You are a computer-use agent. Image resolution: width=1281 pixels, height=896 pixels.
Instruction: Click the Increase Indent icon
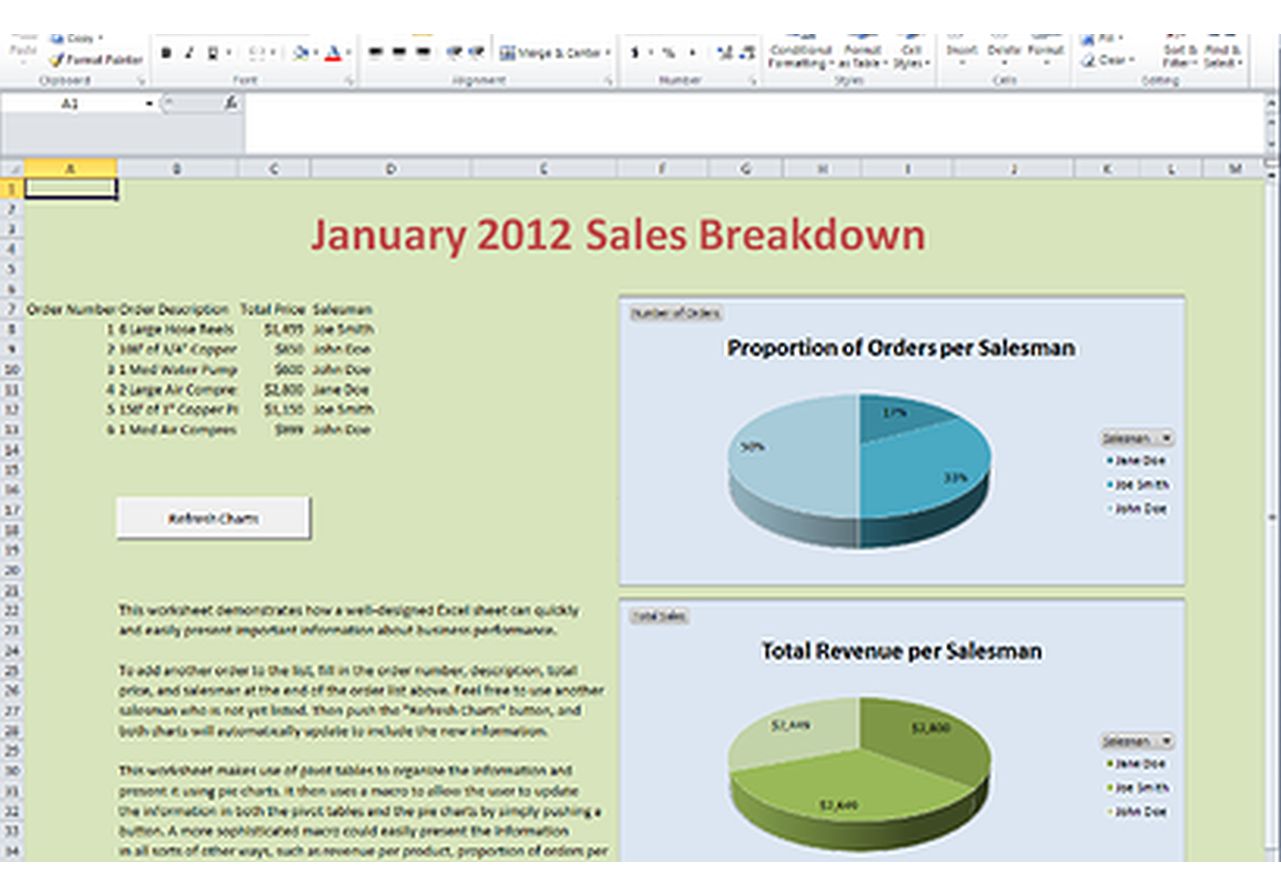point(477,53)
